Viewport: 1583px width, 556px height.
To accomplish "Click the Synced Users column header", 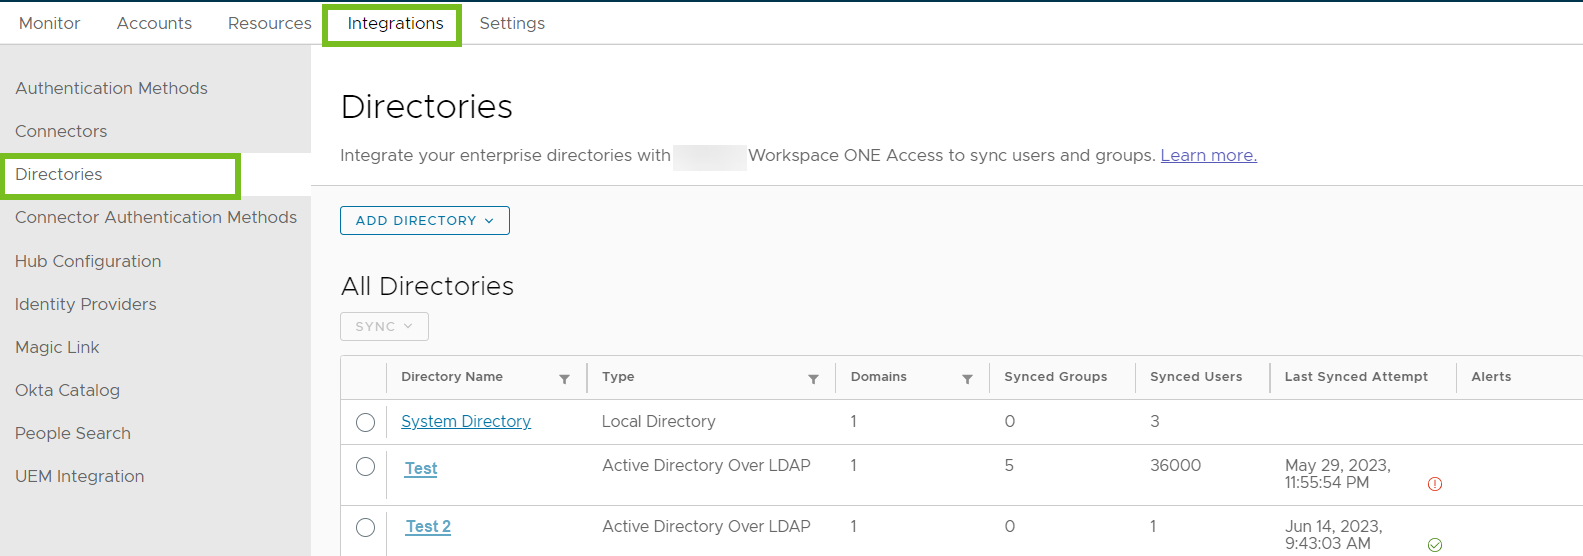I will click(1196, 377).
